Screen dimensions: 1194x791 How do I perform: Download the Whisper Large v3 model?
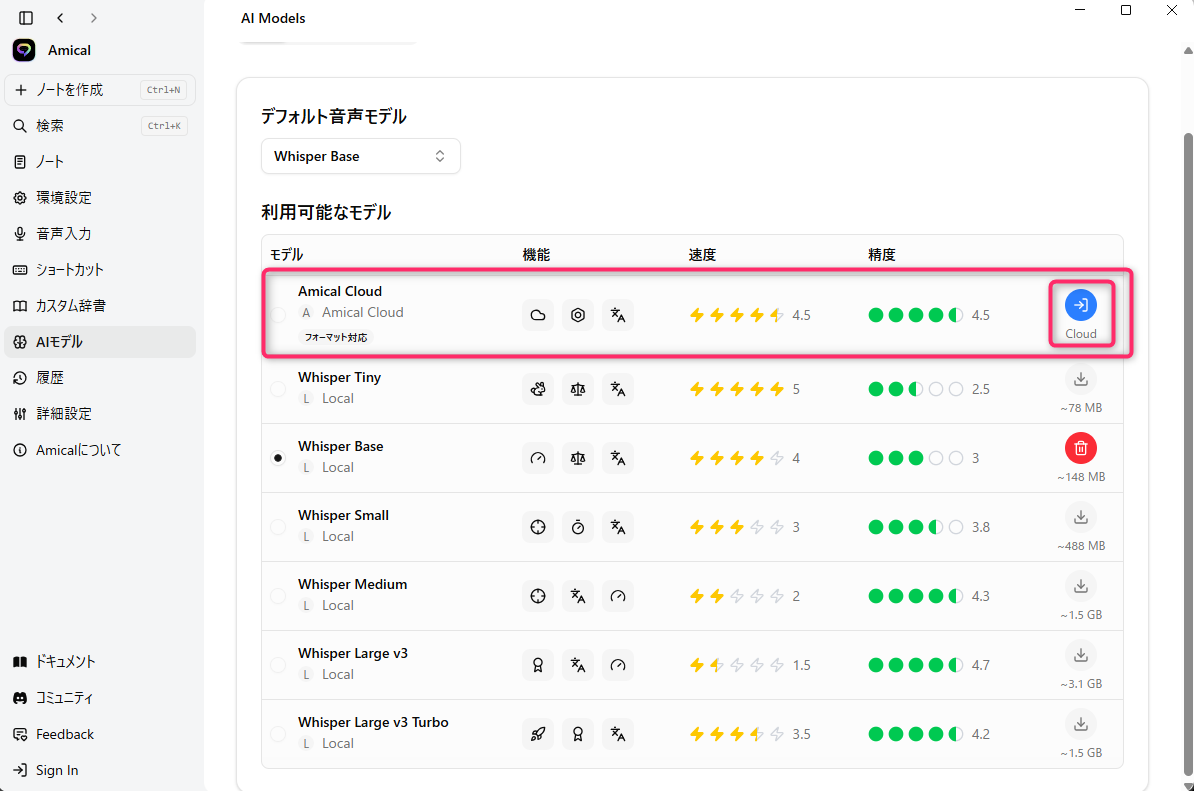[x=1080, y=655]
